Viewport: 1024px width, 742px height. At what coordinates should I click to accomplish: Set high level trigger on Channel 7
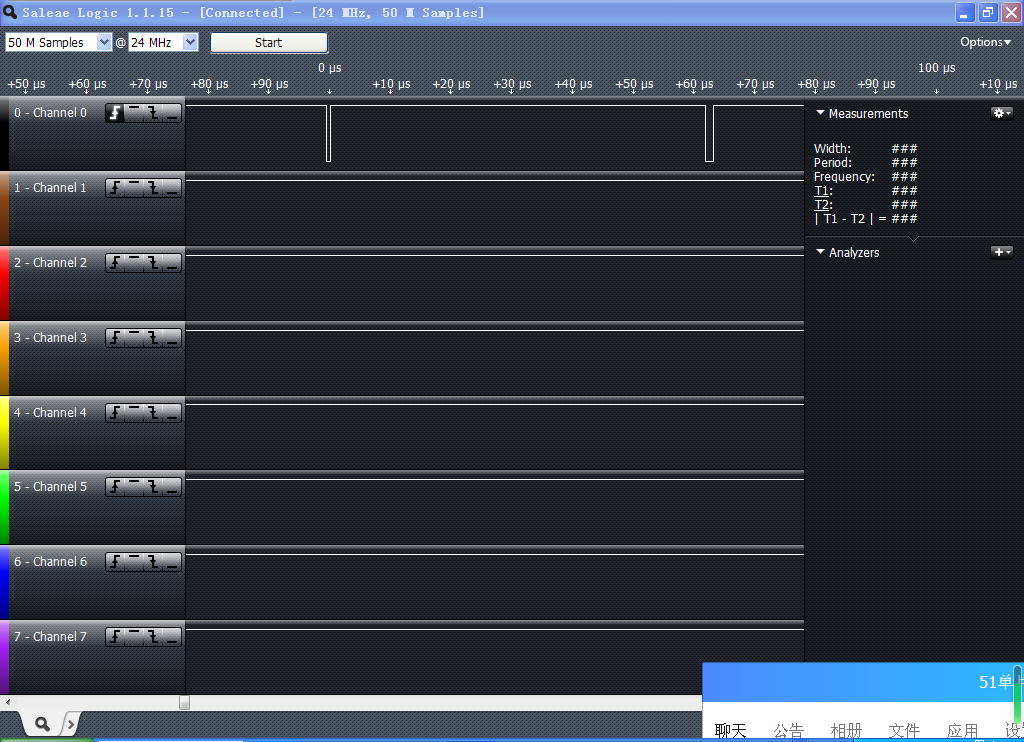click(x=134, y=637)
